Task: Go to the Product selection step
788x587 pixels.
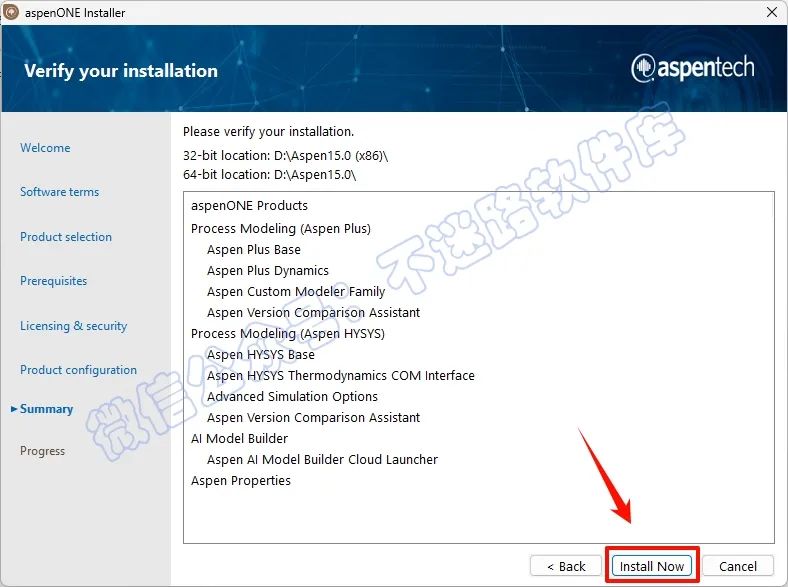Action: coord(66,237)
